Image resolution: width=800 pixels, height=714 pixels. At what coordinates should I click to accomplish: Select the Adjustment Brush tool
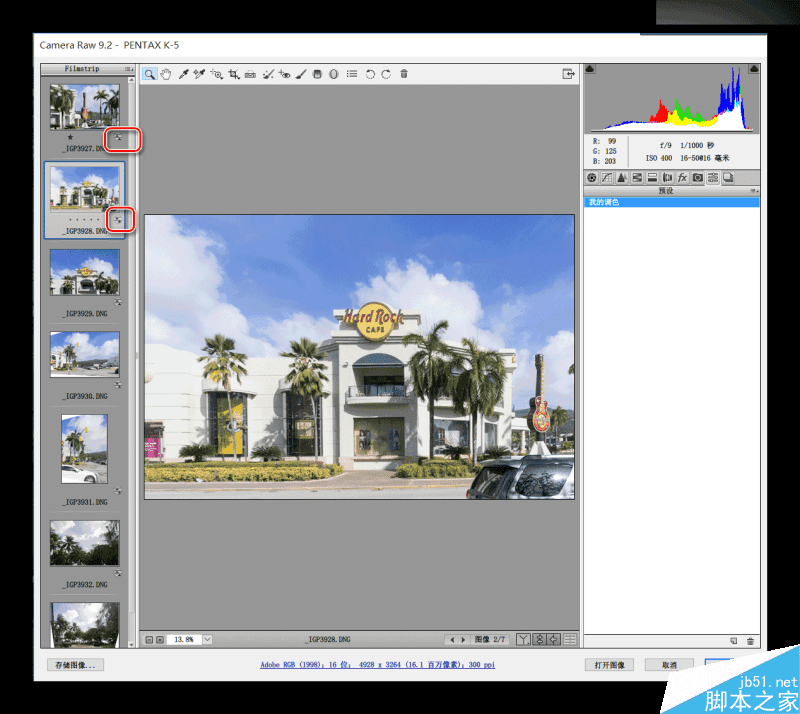tap(301, 75)
